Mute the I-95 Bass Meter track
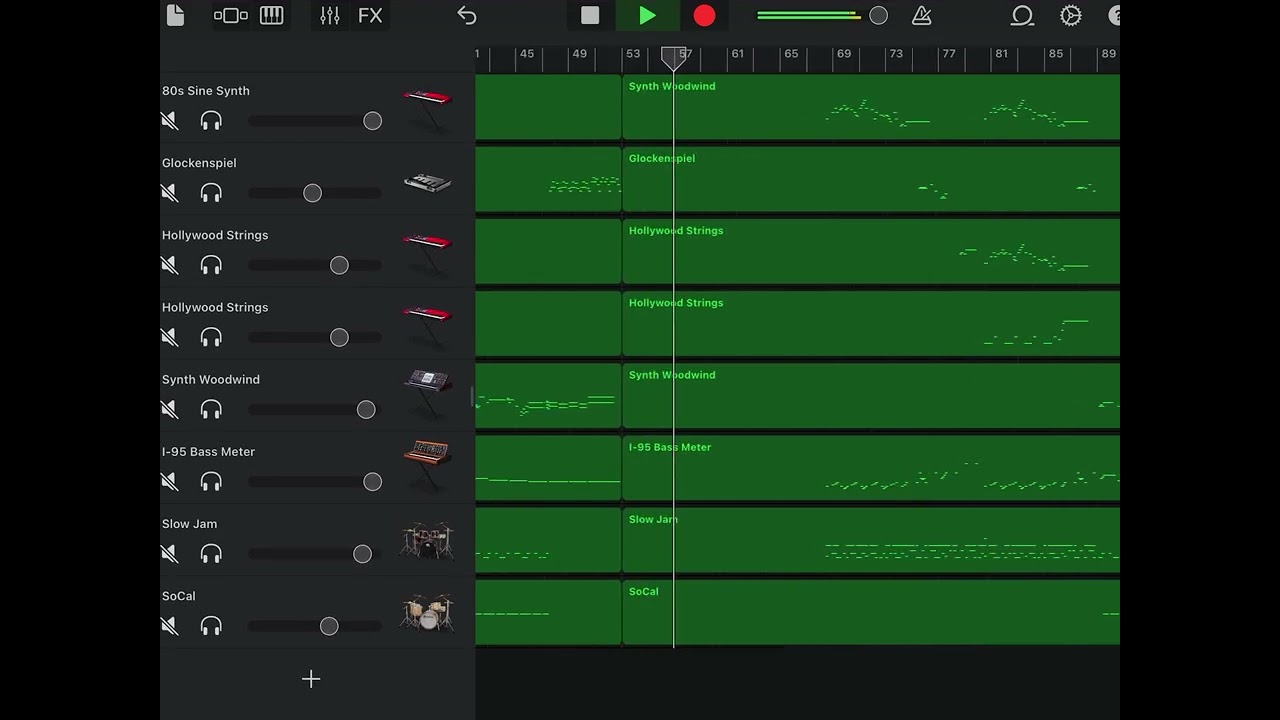1280x720 pixels. 170,481
